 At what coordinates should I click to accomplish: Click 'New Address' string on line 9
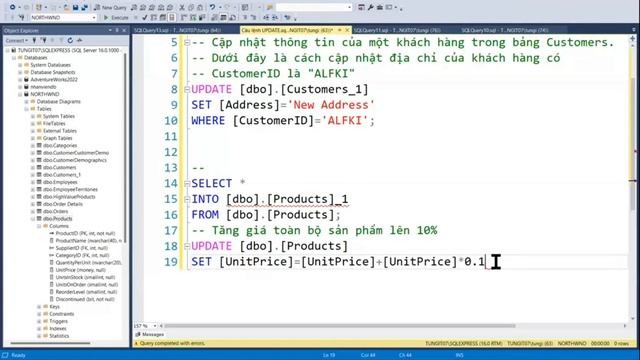tap(331, 105)
